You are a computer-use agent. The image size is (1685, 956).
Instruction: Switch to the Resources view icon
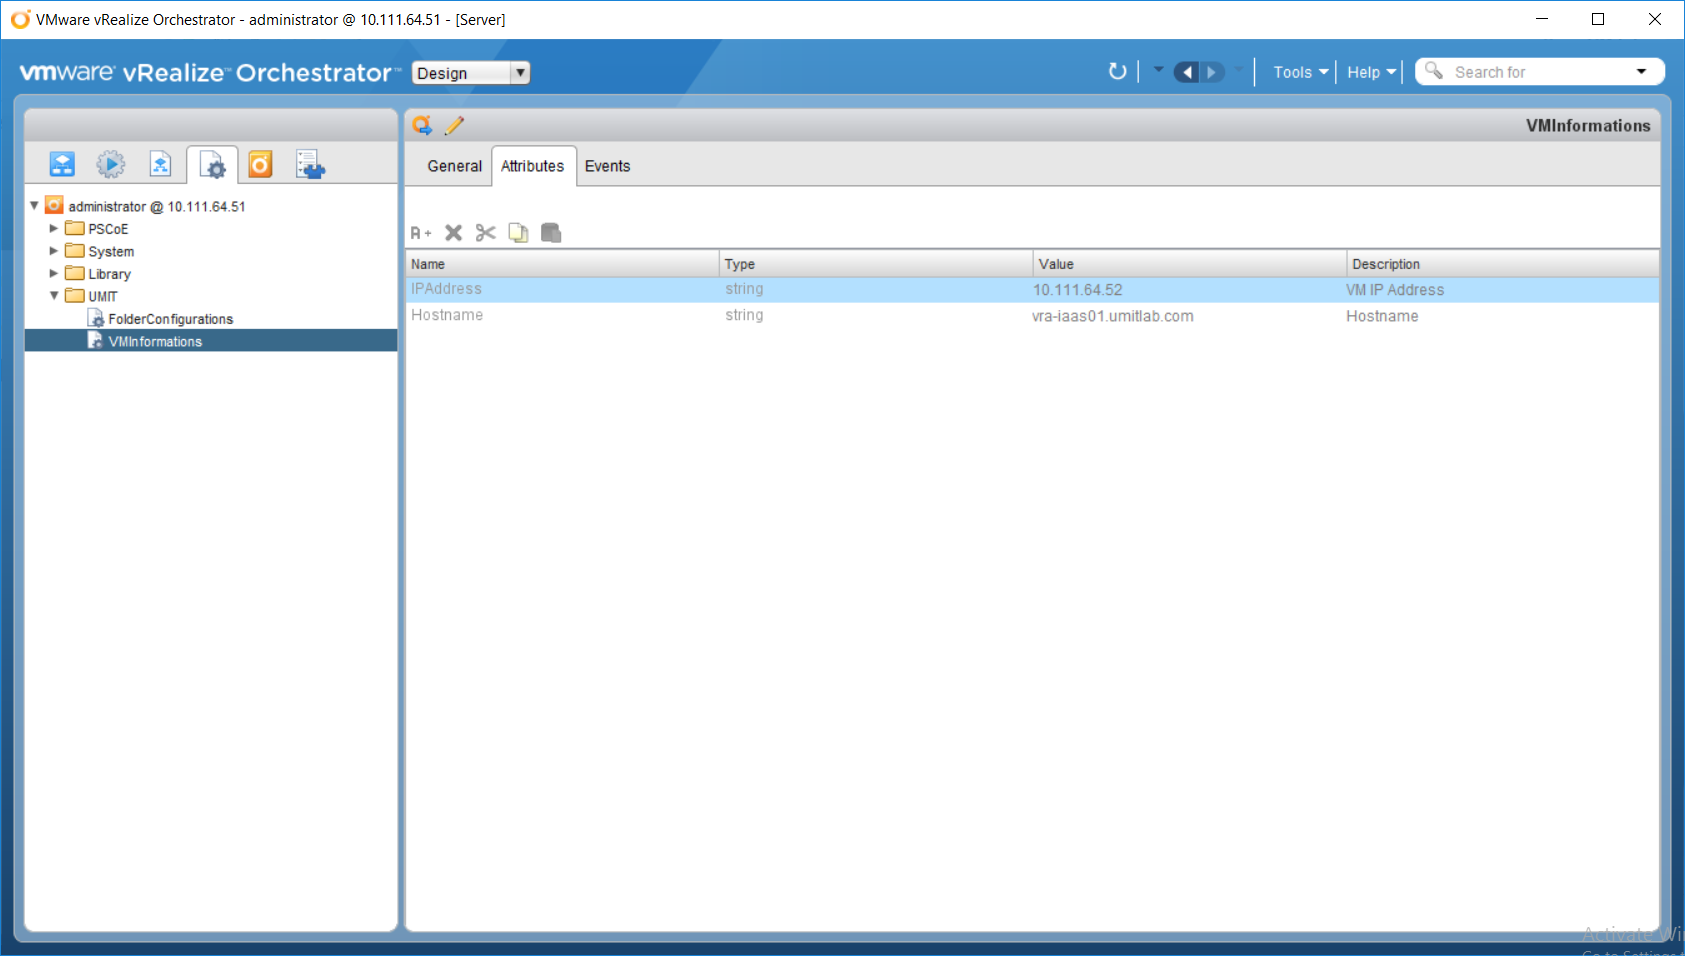[x=160, y=164]
